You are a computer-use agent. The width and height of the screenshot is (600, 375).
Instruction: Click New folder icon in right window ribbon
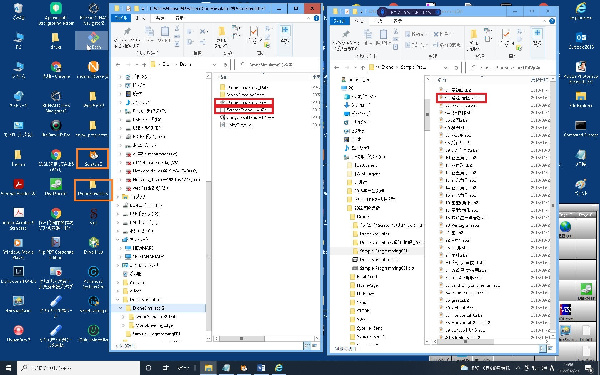coord(473,40)
